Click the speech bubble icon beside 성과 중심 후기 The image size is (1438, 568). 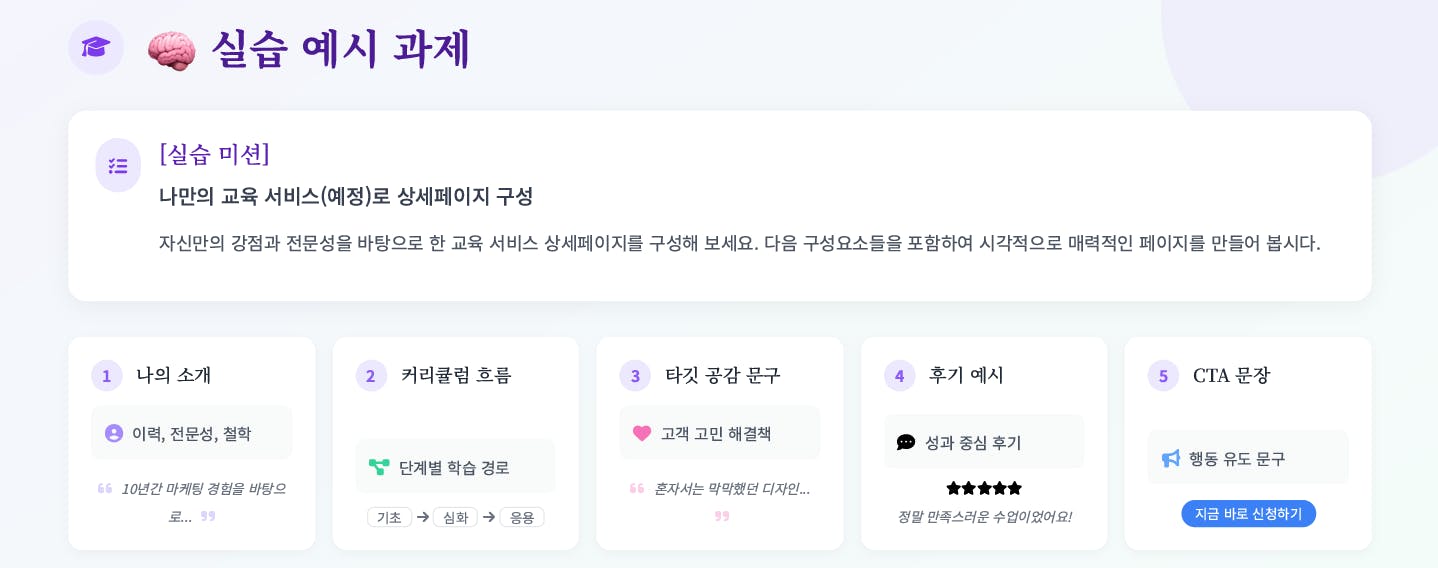[x=906, y=442]
